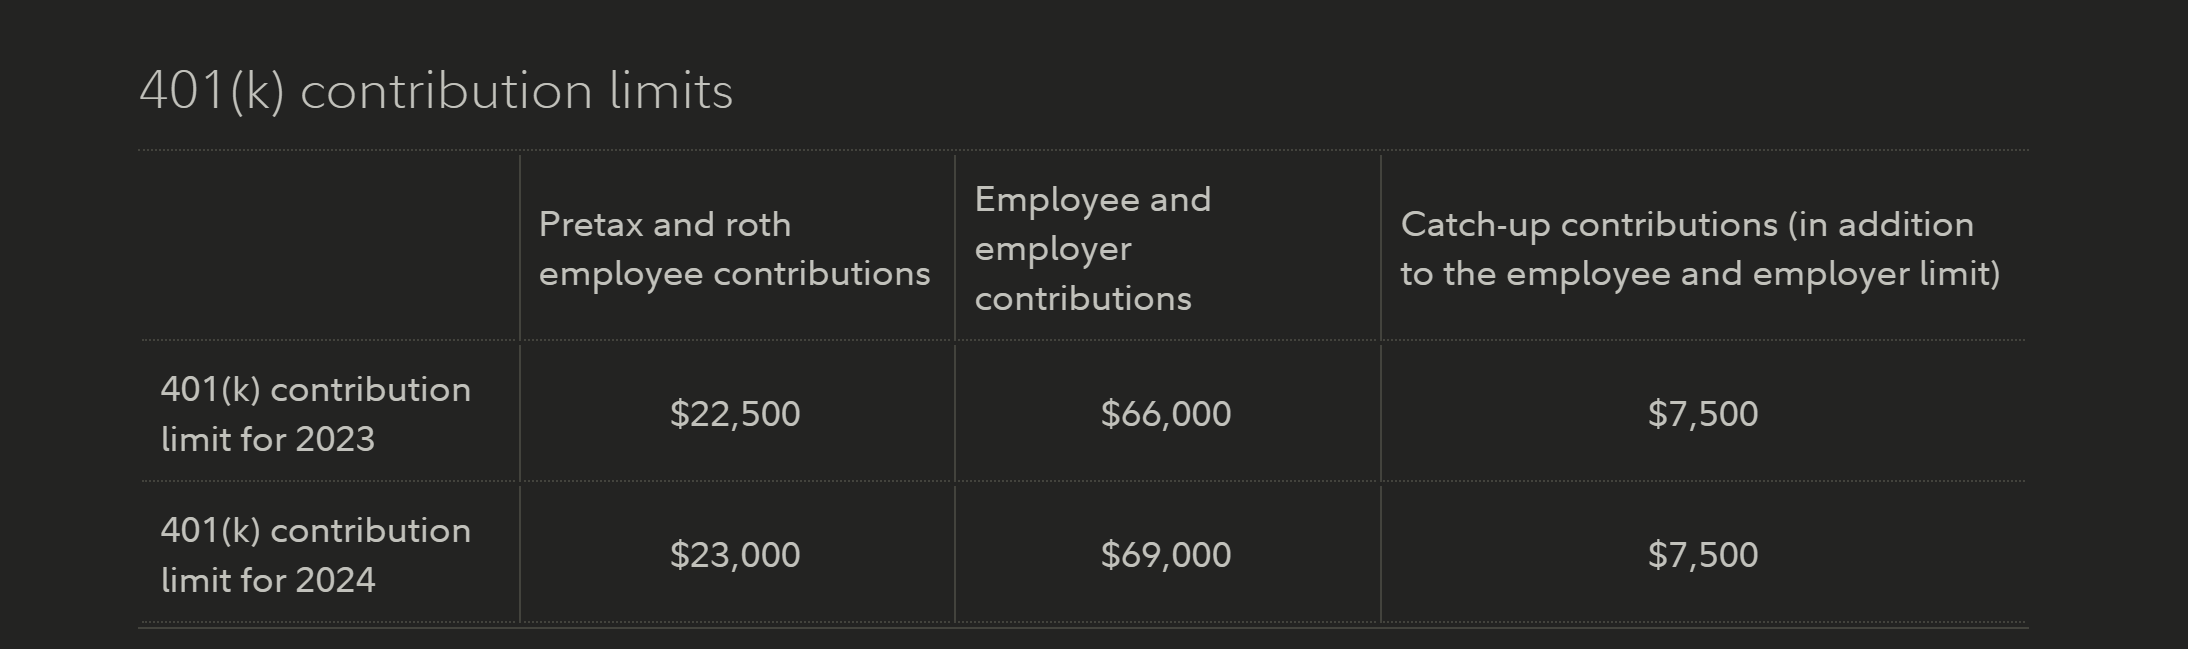Click the word "Catch-up" in the last header
This screenshot has height=649, width=2188.
click(x=1475, y=225)
